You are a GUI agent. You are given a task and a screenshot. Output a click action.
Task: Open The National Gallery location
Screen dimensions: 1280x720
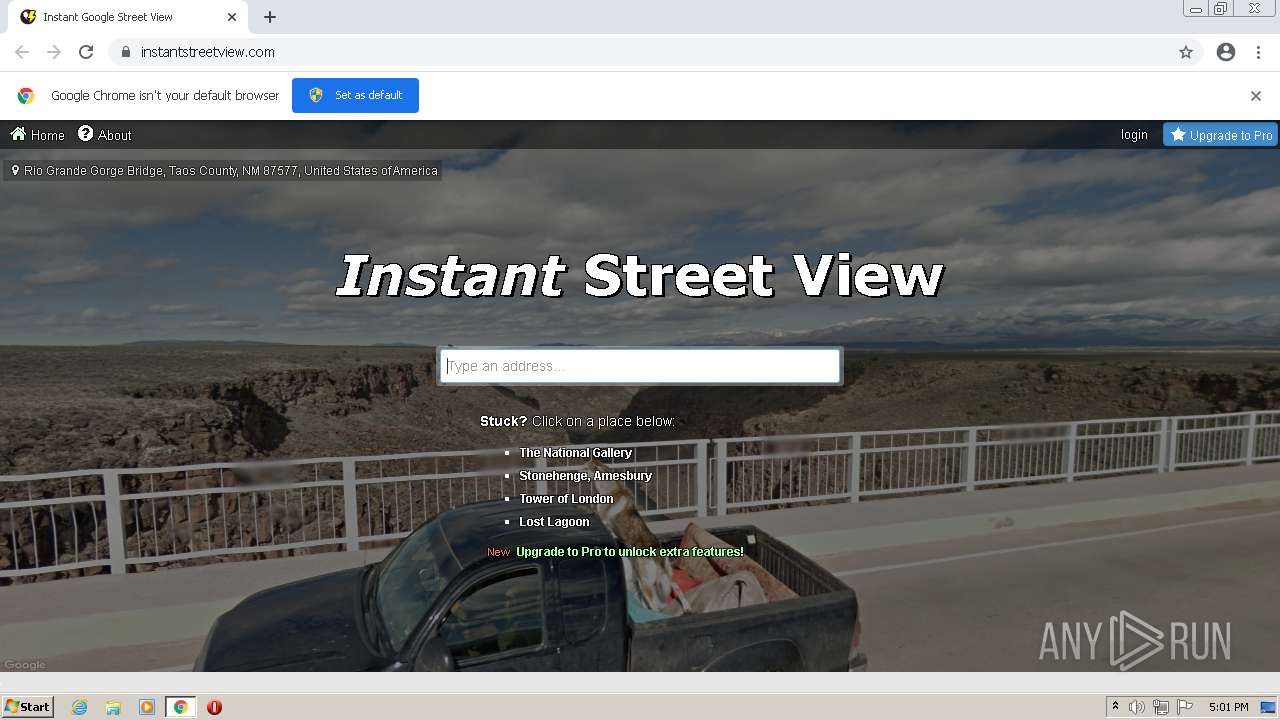pos(575,453)
